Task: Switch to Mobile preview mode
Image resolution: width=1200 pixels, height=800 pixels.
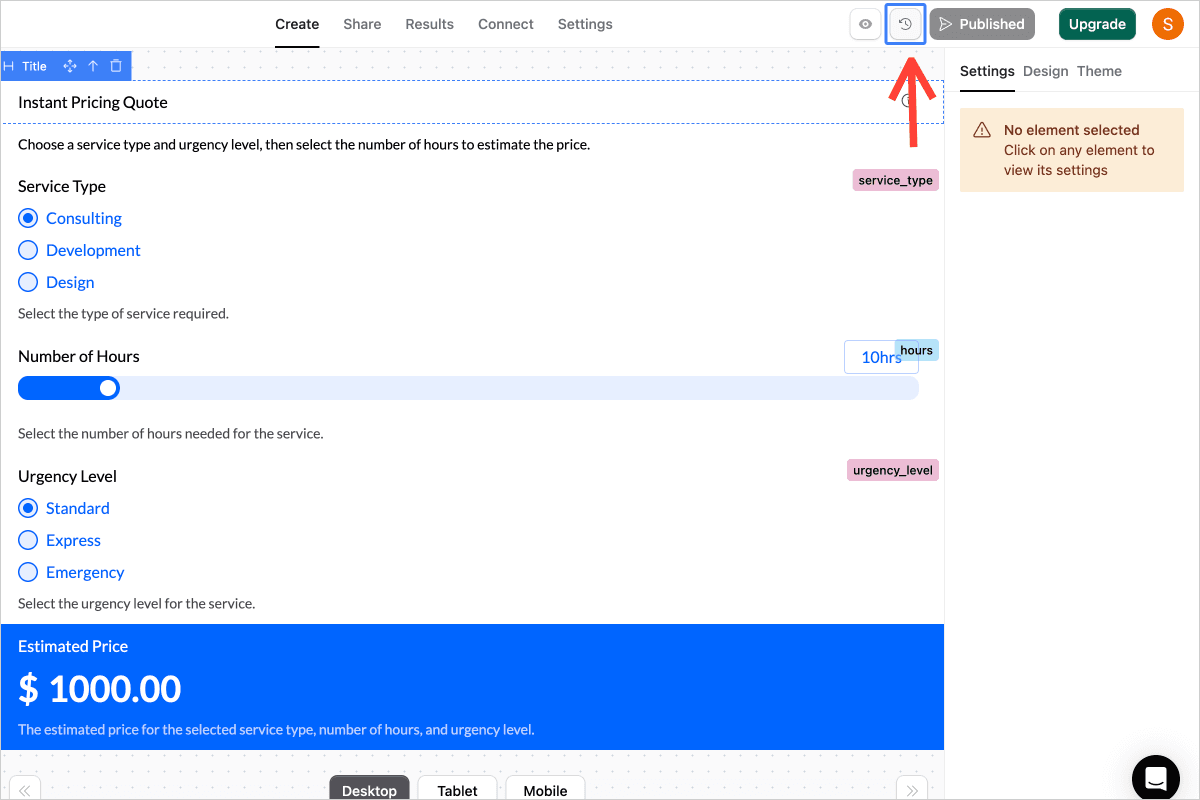Action: point(545,789)
